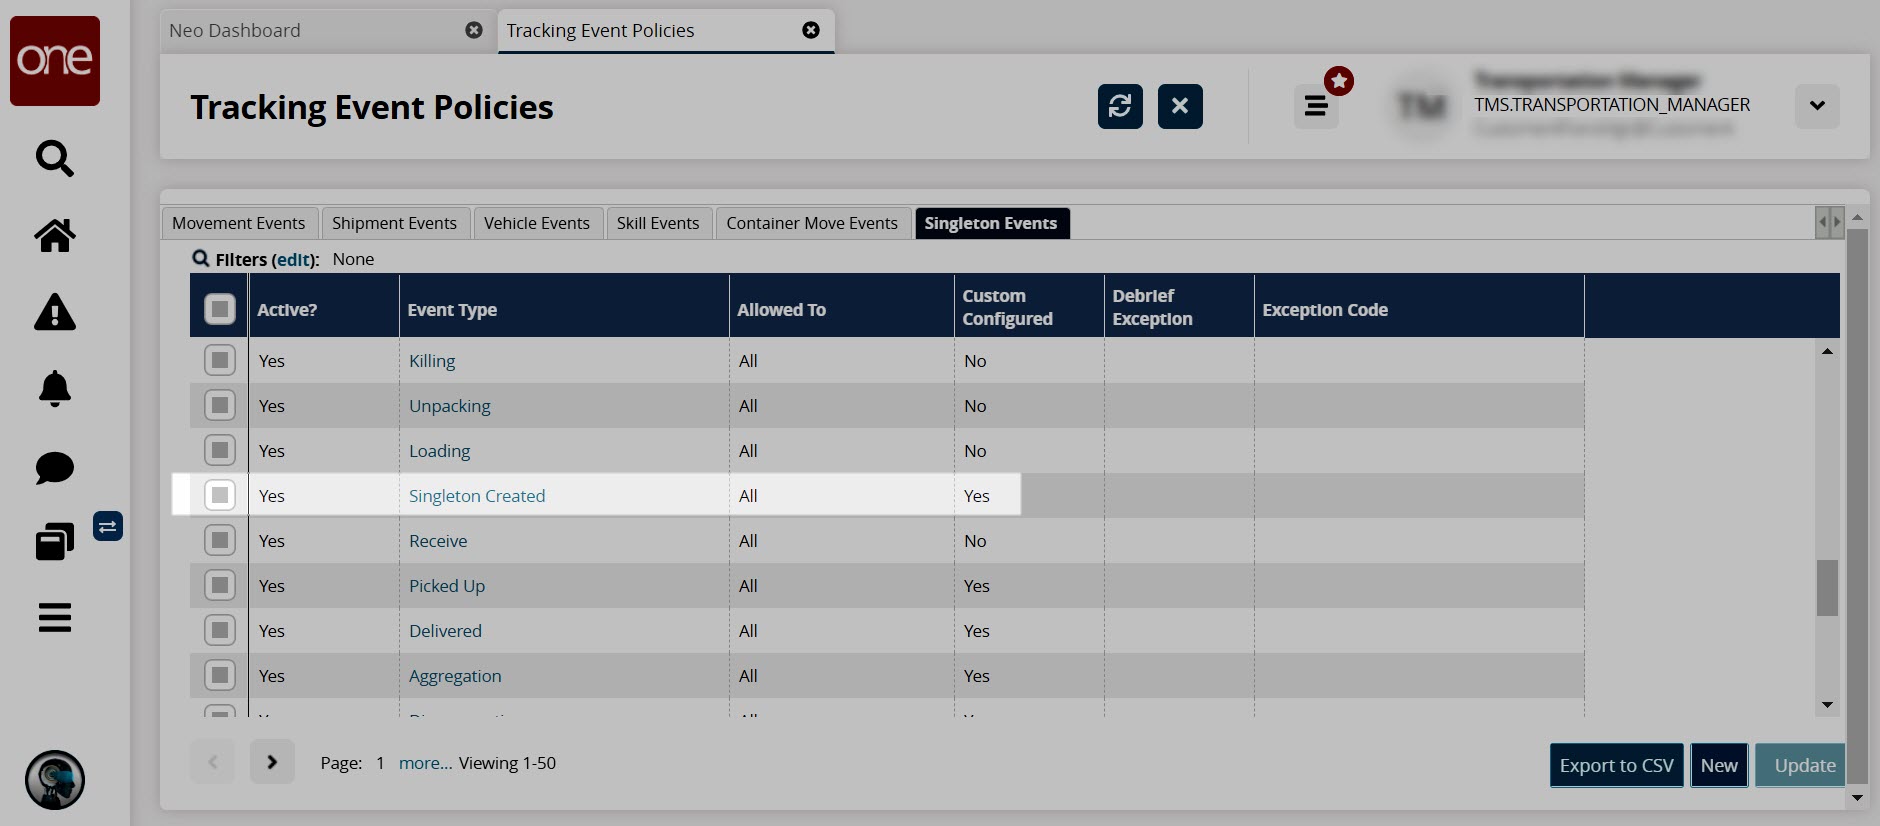The image size is (1880, 826).
Task: Check the select-all checkbox in table header
Action: (220, 309)
